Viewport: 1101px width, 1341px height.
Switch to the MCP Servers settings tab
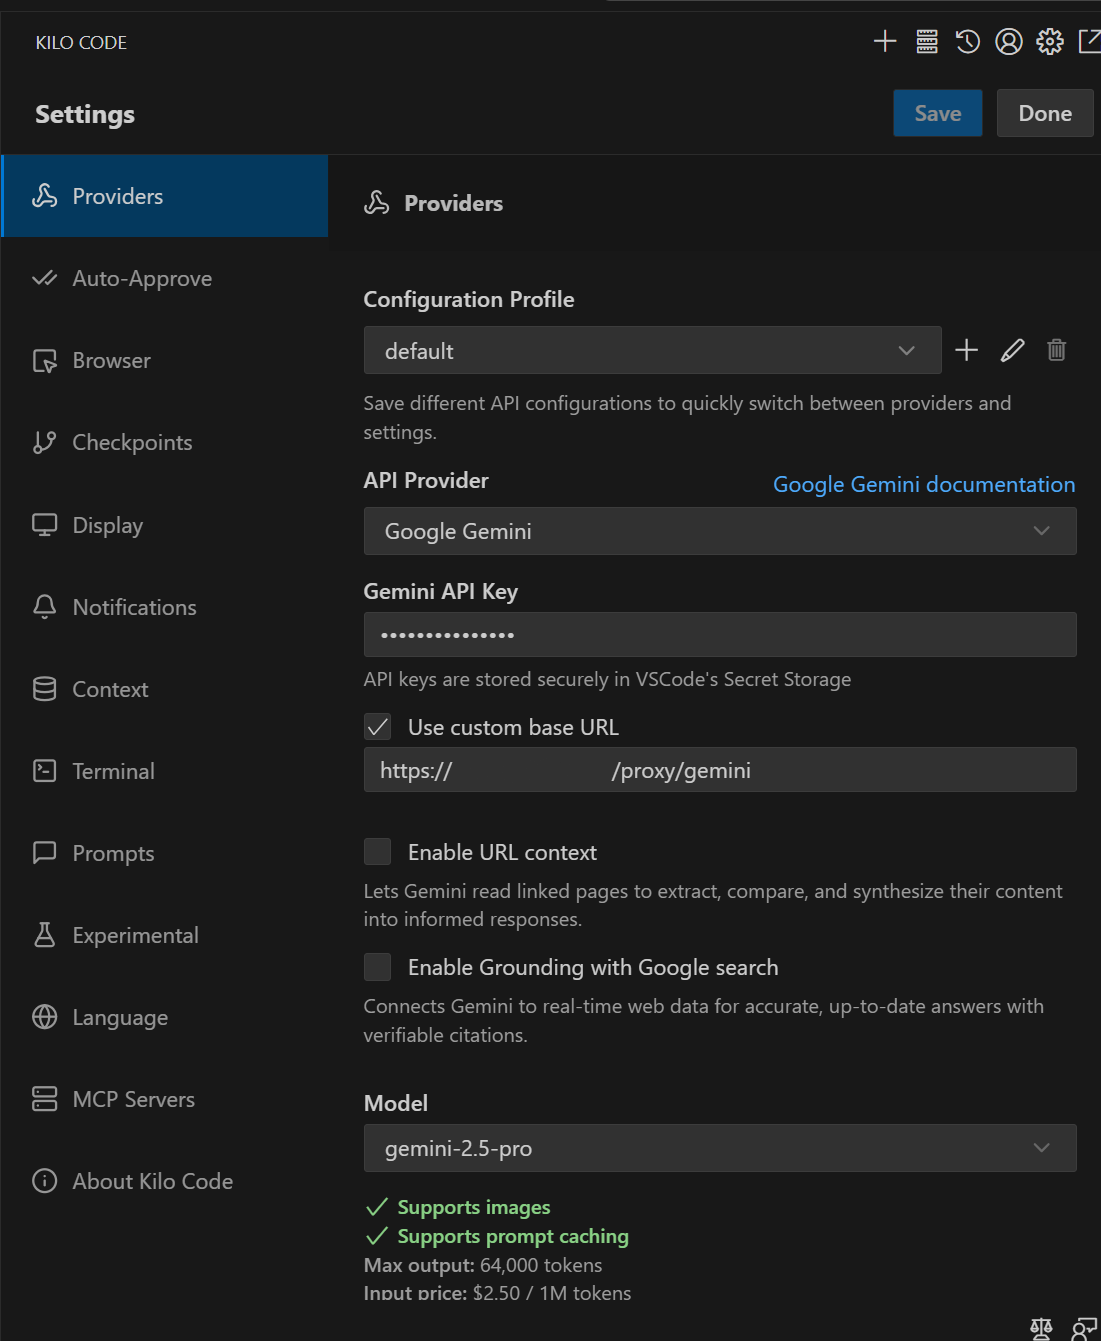(x=165, y=1099)
